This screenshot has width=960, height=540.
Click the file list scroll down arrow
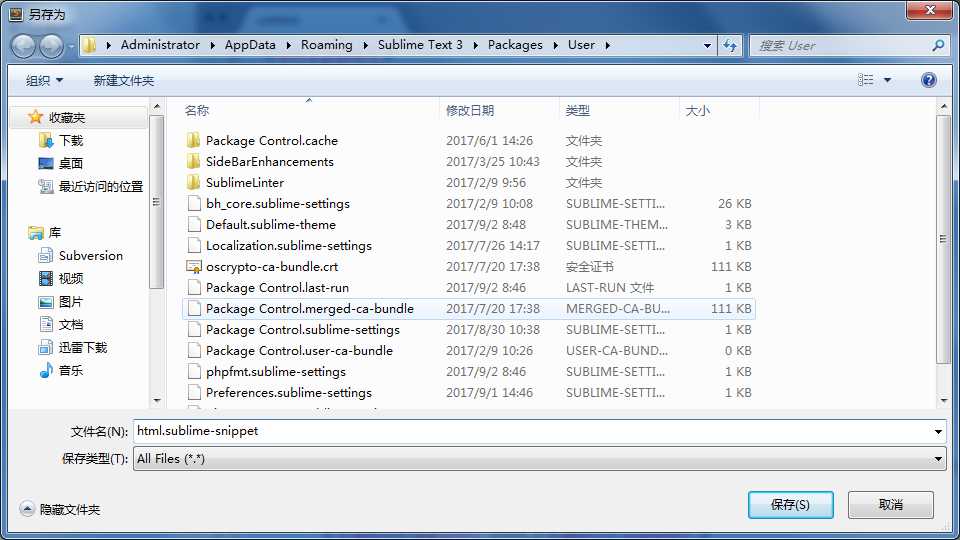click(943, 400)
